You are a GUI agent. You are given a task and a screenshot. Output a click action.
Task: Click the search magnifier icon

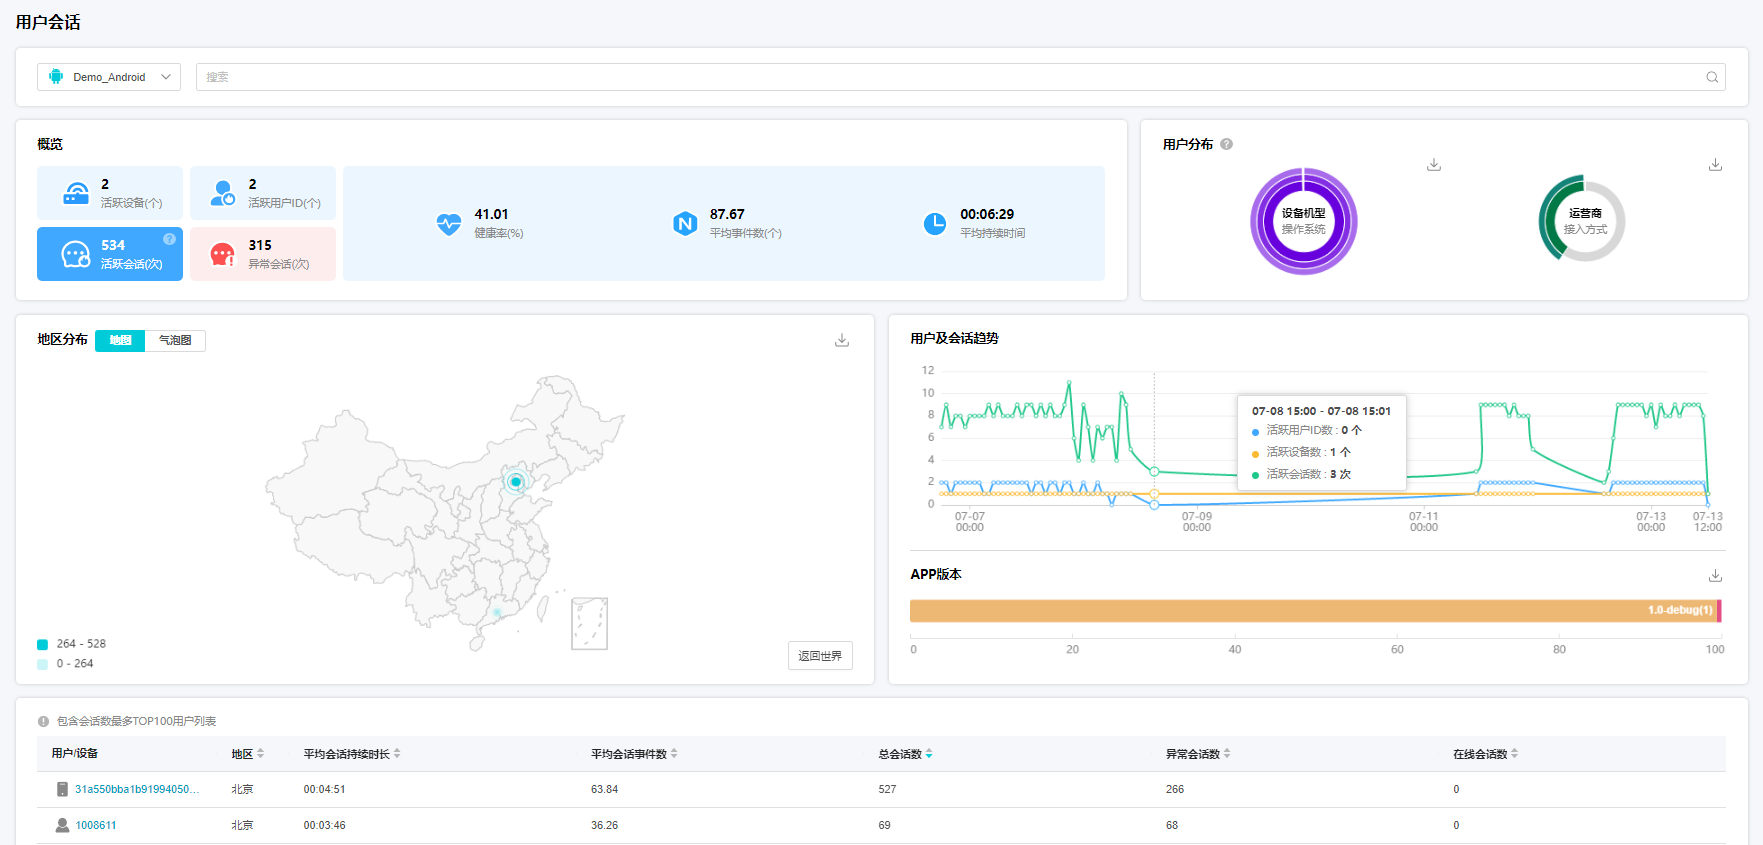pyautogui.click(x=1712, y=77)
